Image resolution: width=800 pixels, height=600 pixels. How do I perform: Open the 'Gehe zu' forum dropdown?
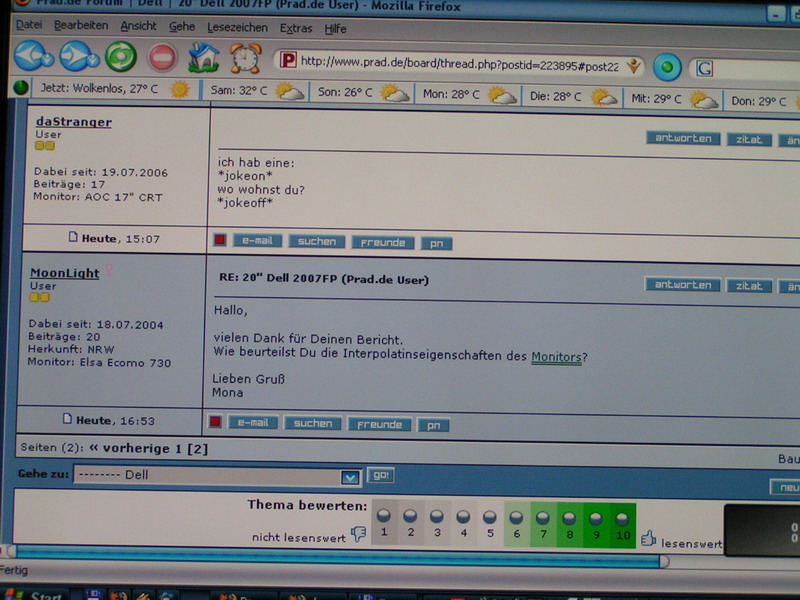click(x=349, y=477)
